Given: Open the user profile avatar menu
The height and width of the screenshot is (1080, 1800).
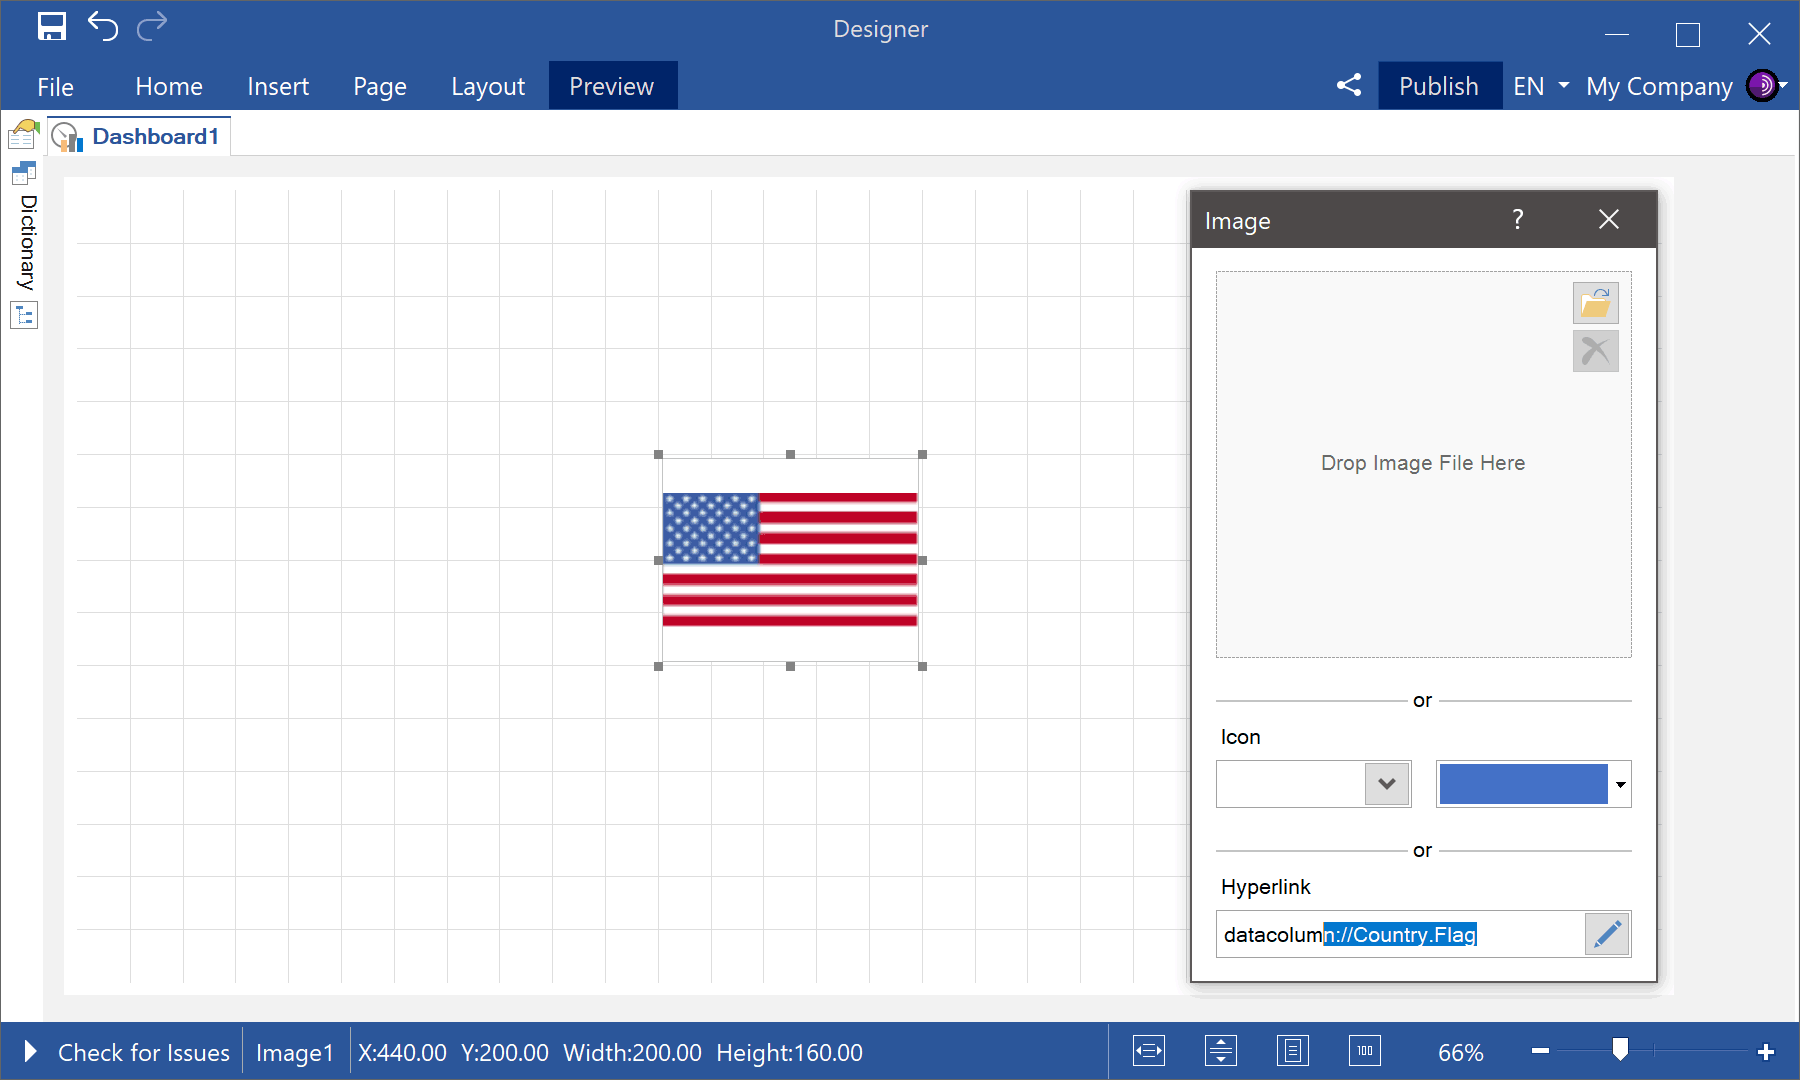Looking at the screenshot, I should pos(1762,86).
